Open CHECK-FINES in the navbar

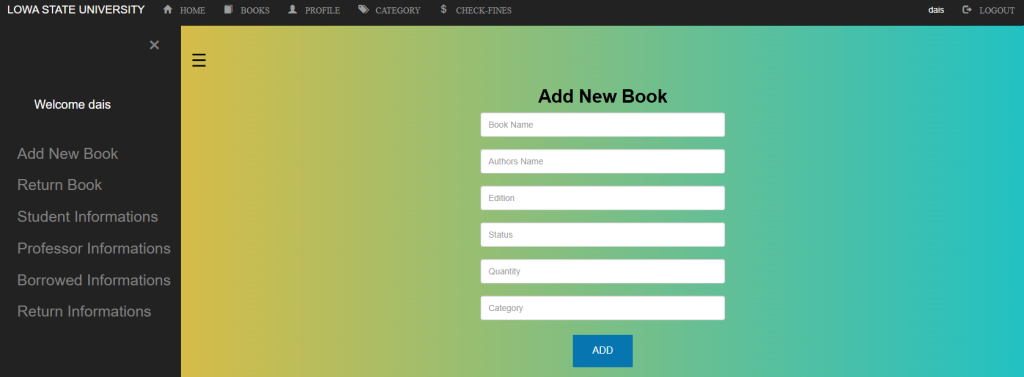click(x=483, y=10)
